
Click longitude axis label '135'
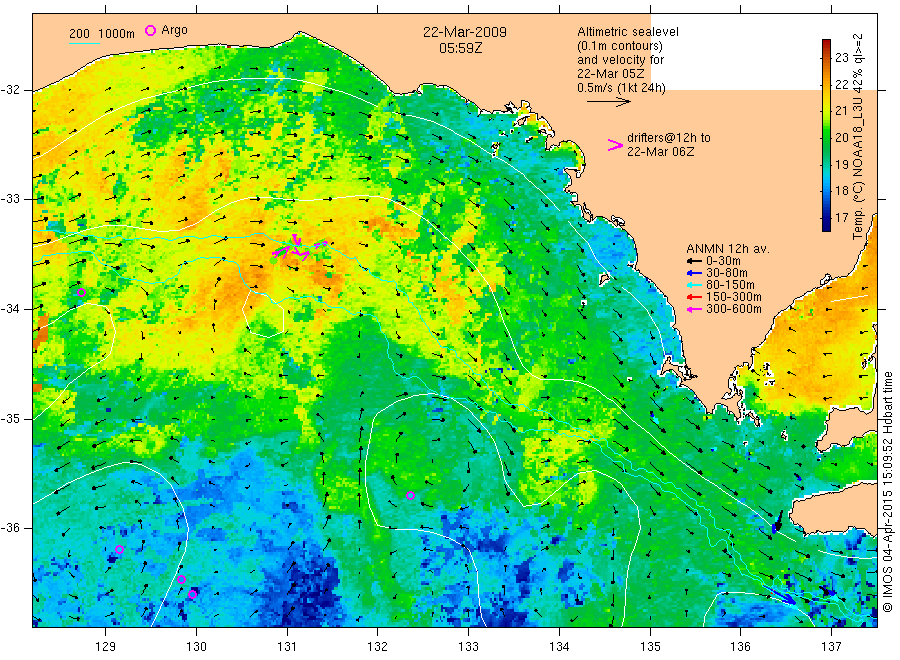point(650,647)
